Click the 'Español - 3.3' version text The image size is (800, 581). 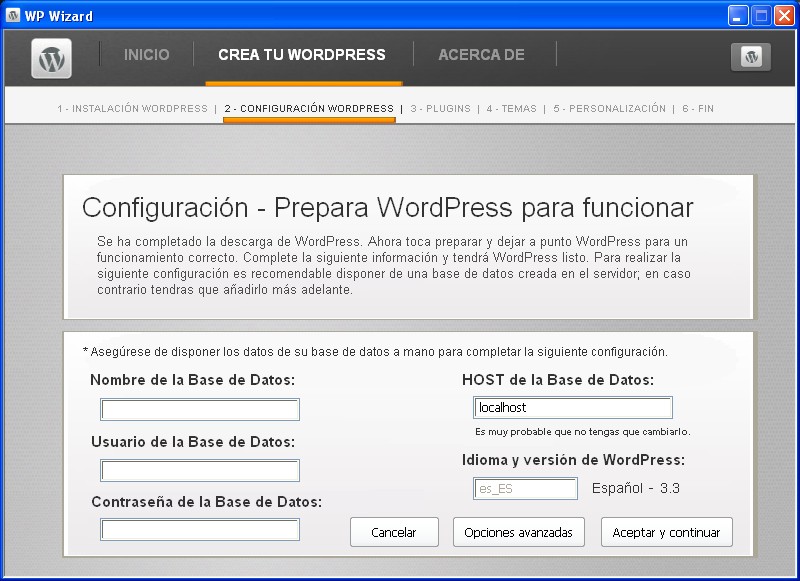point(636,488)
